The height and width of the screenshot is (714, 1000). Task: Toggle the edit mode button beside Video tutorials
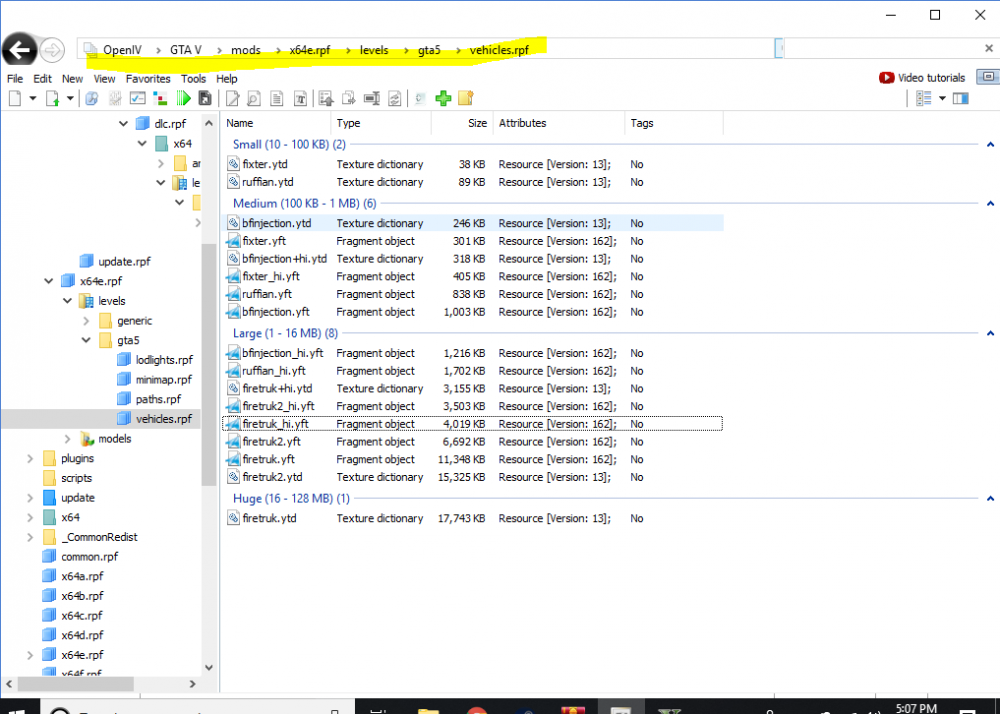[987, 77]
